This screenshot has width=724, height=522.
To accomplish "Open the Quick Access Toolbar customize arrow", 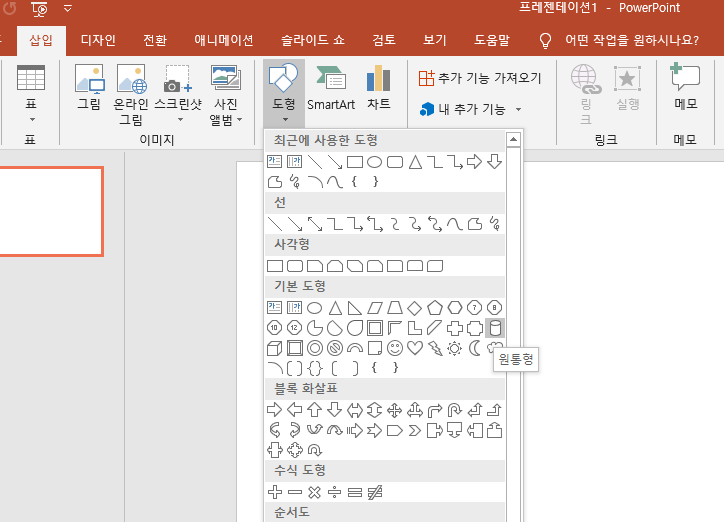I will (67, 8).
